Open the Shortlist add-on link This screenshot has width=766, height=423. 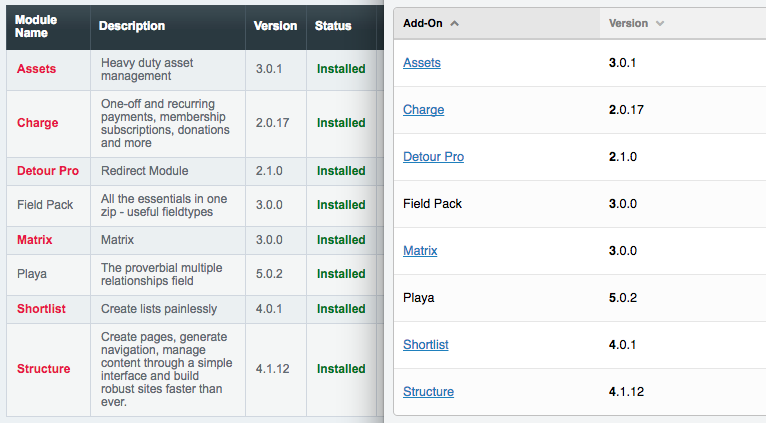click(426, 345)
